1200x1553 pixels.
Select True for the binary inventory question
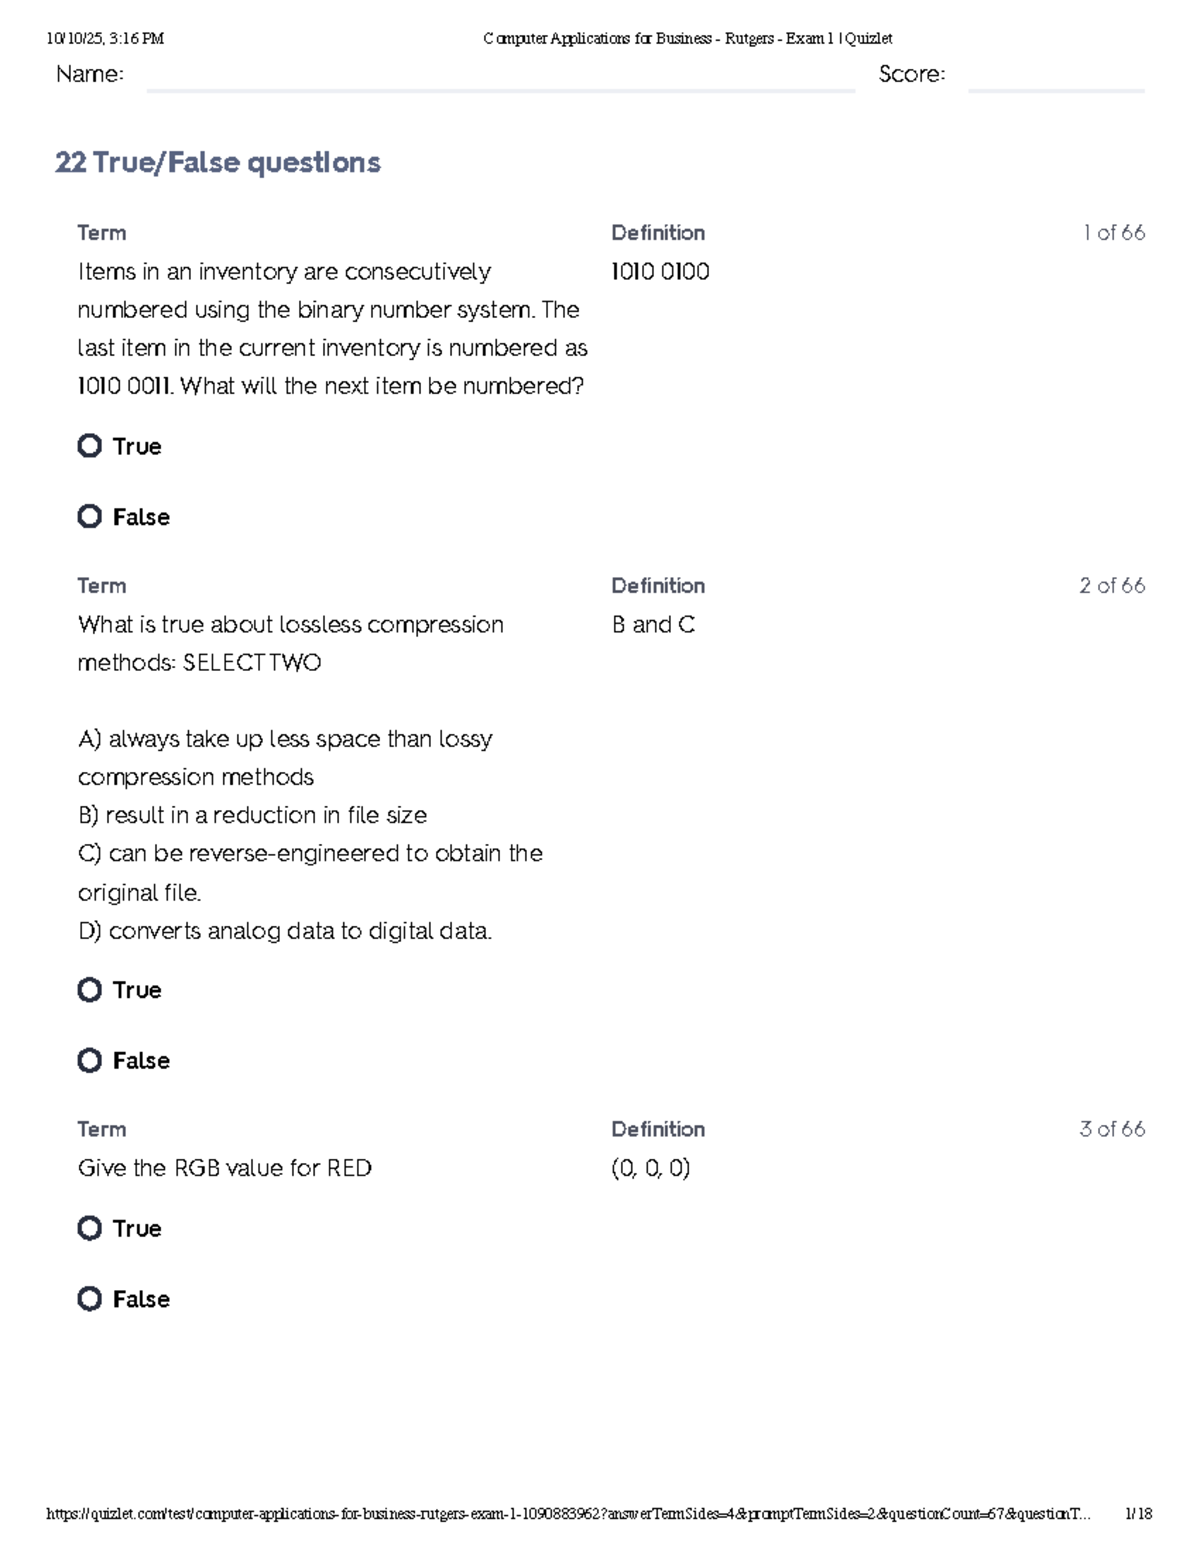click(90, 446)
